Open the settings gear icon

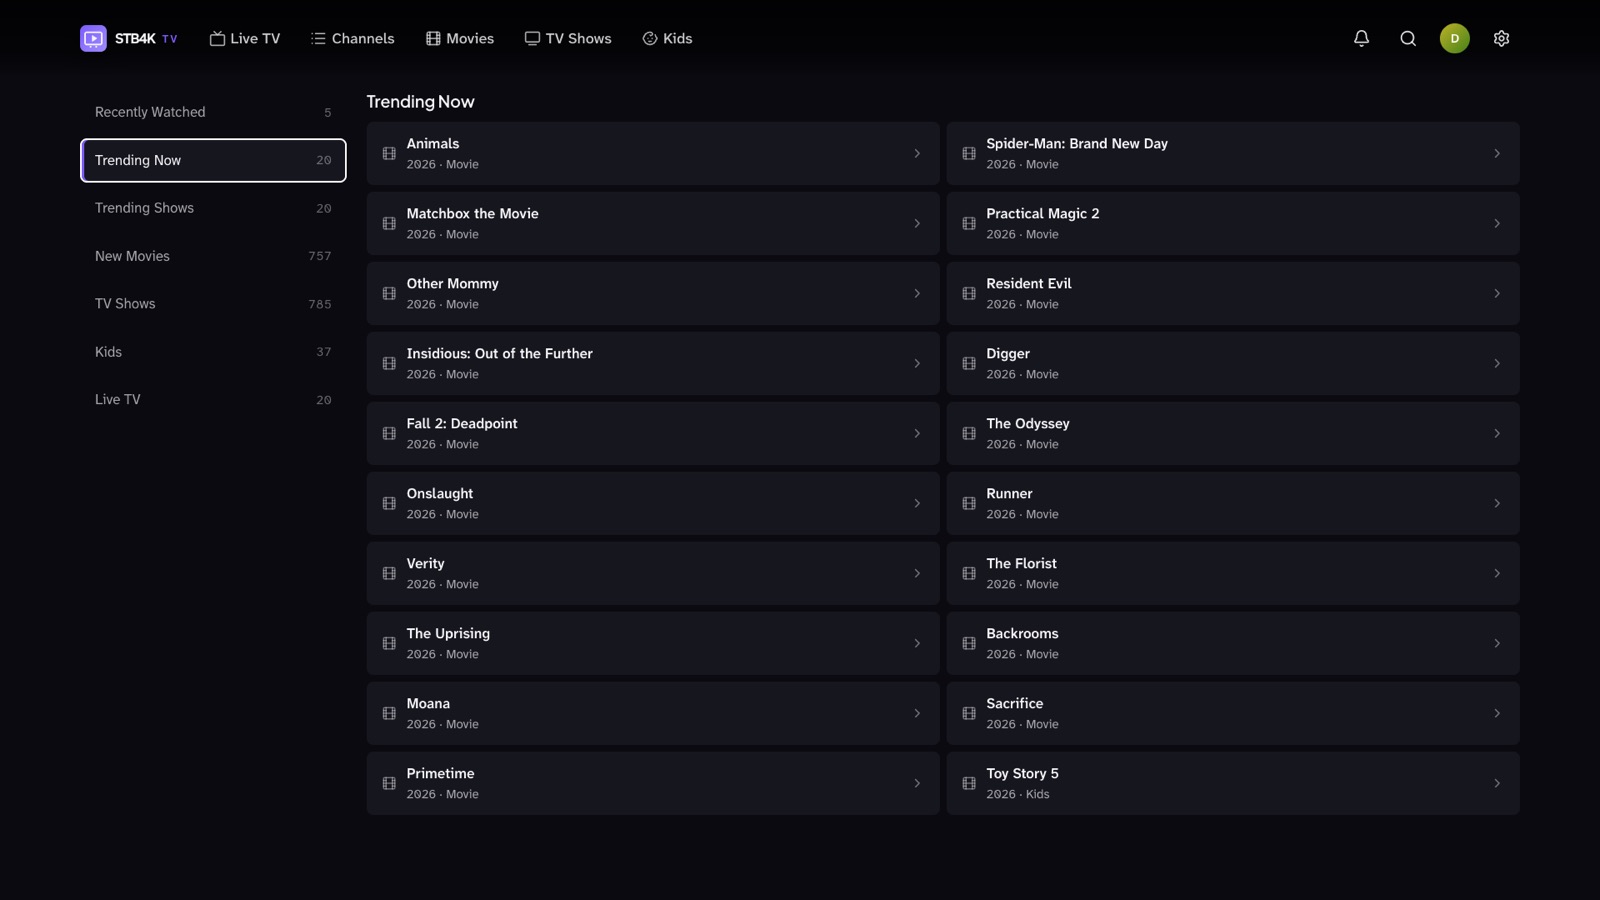coord(1501,39)
